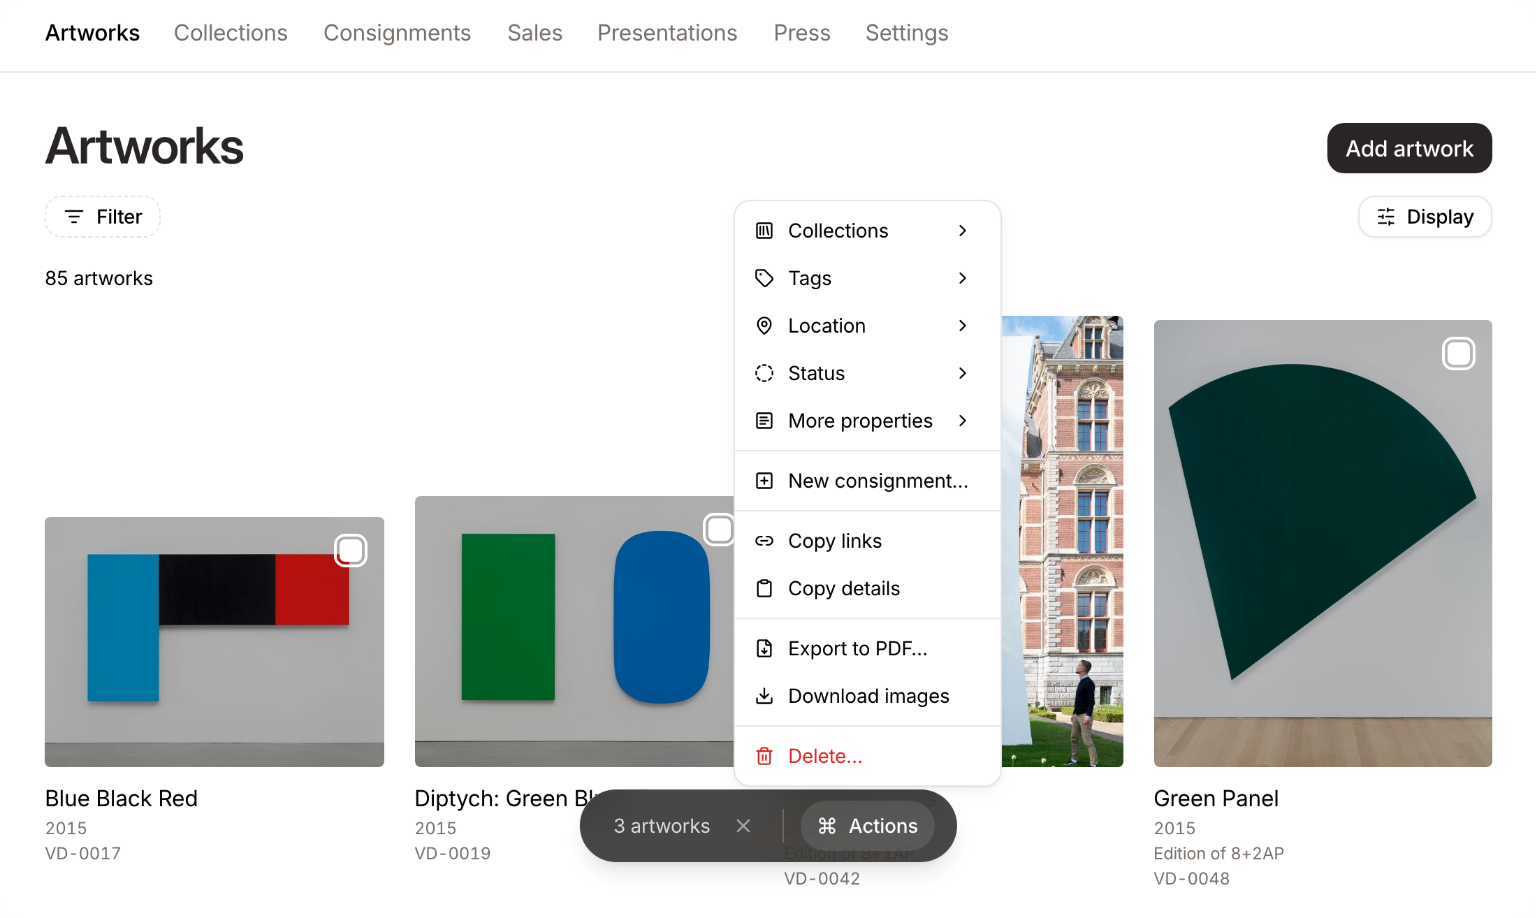Expand the Status submenu chevron
1536x918 pixels.
coord(963,373)
